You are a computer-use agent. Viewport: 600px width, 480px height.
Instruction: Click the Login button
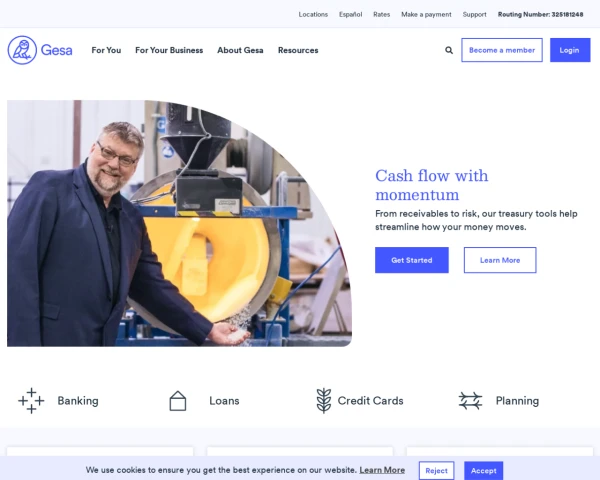(570, 50)
